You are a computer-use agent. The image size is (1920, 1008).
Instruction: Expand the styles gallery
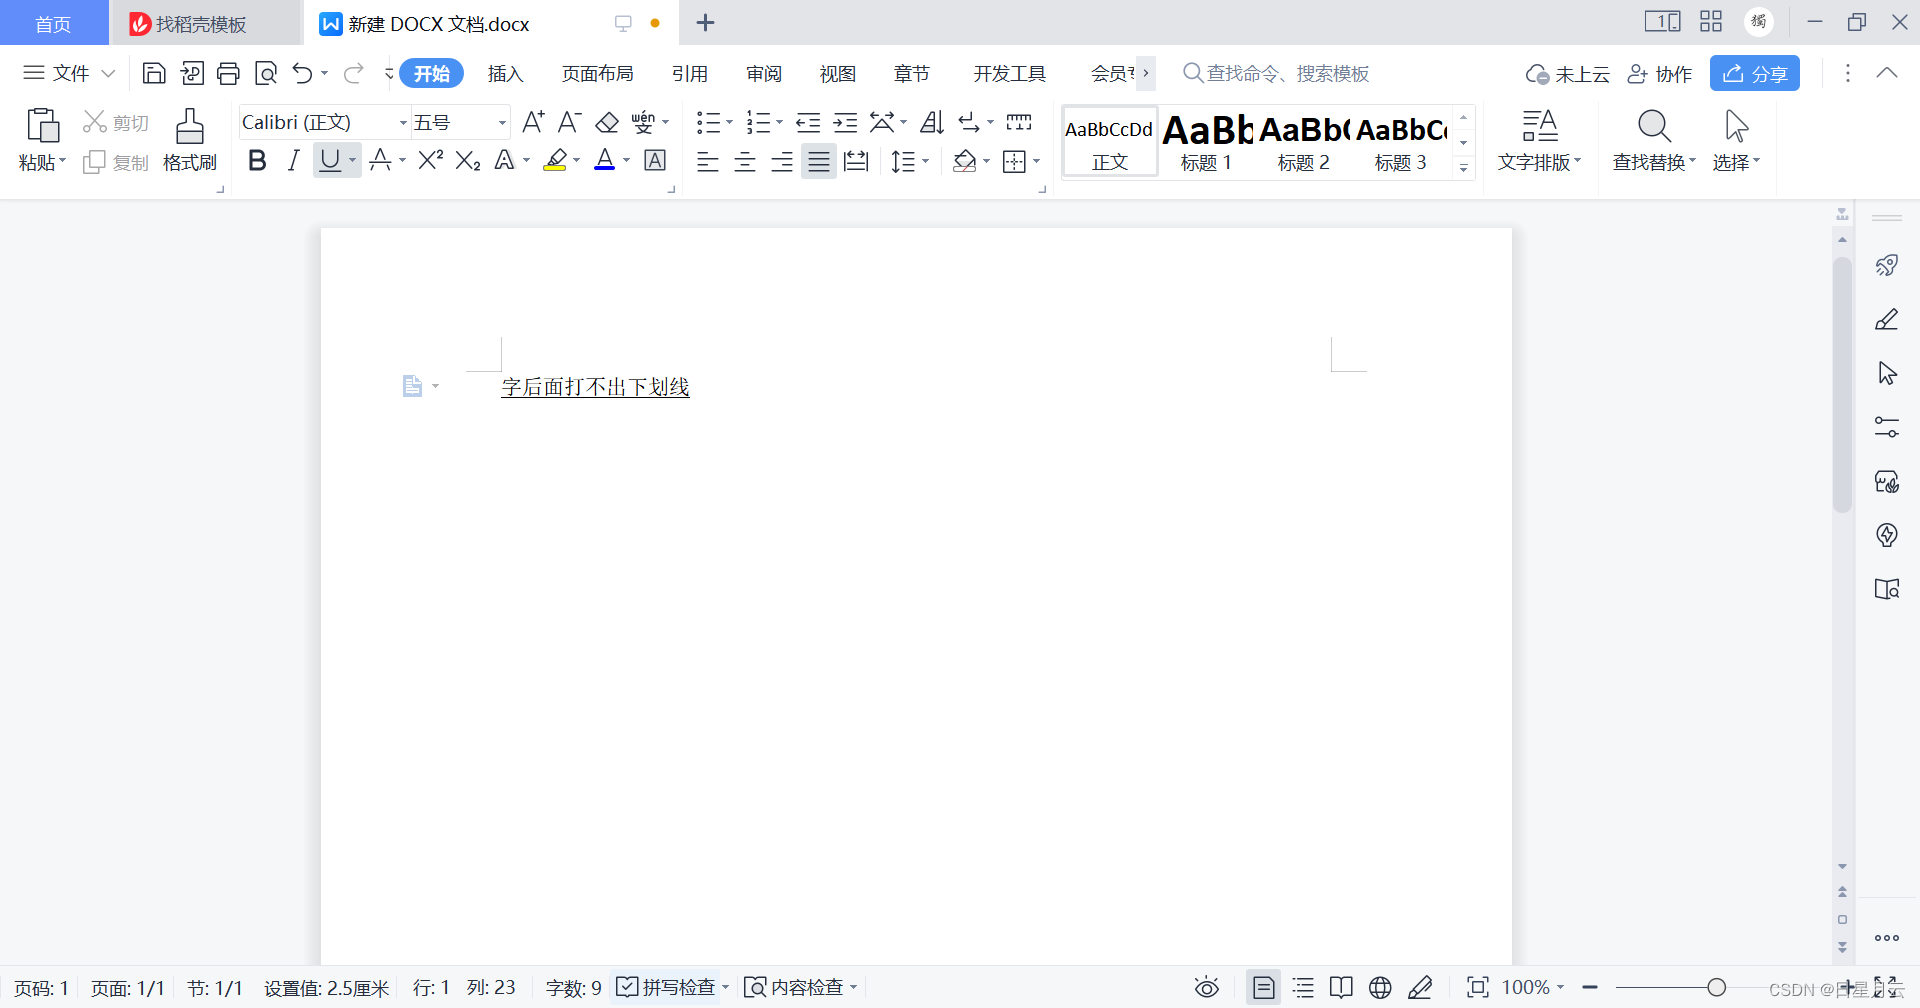(x=1463, y=168)
